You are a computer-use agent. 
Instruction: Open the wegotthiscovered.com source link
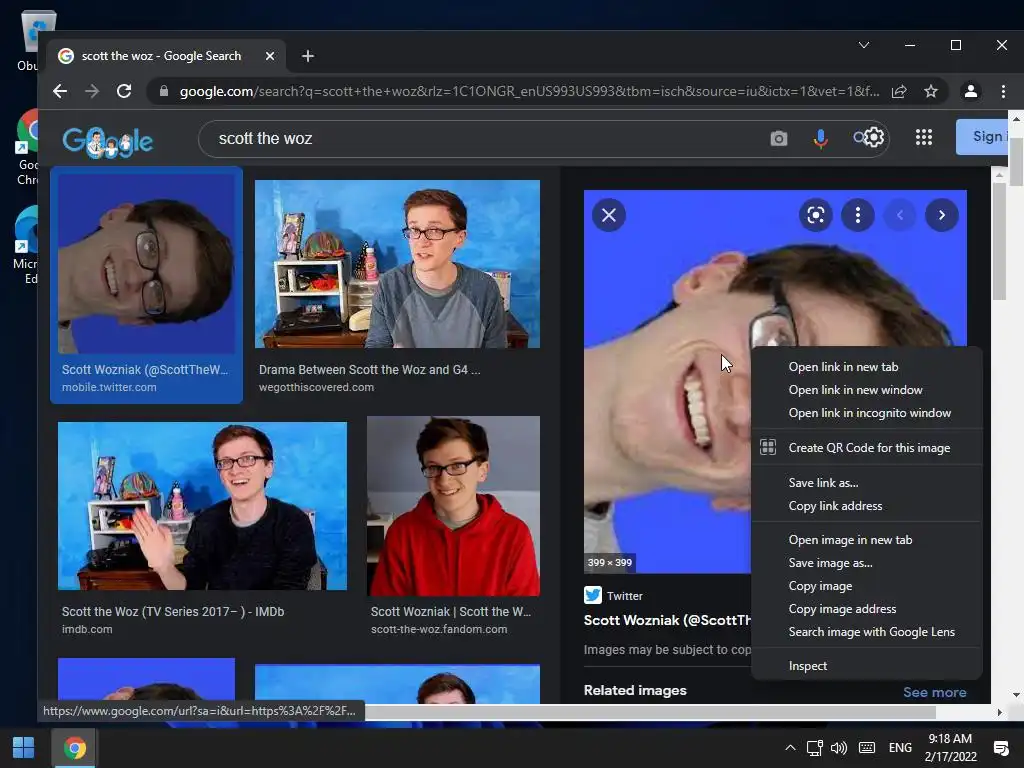(316, 387)
